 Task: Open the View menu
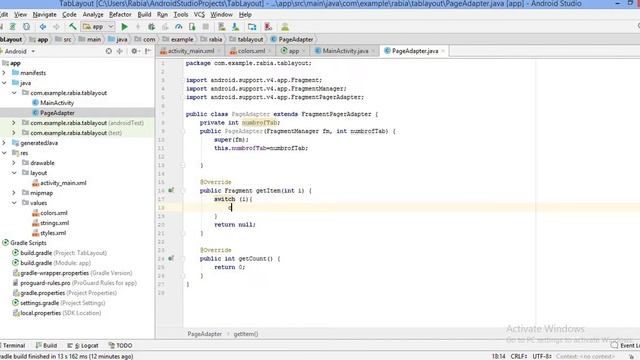20,15
